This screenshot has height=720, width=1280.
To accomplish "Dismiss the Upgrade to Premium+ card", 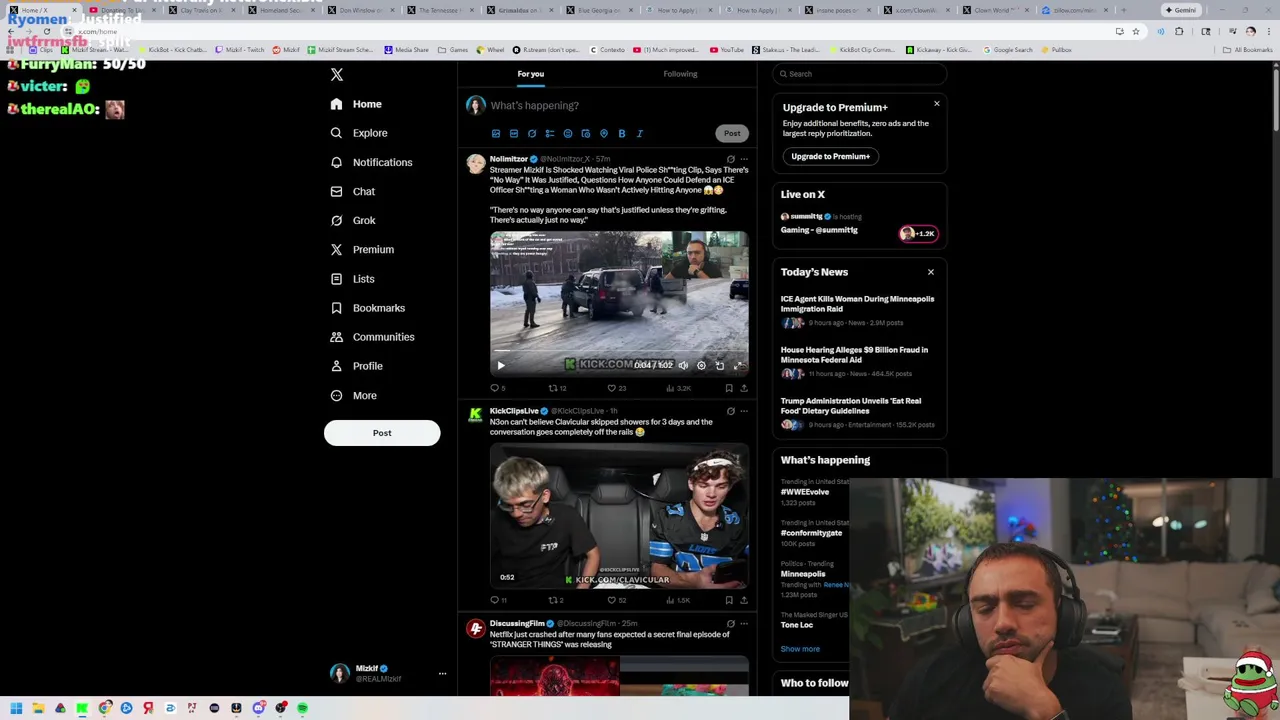I will click(937, 104).
